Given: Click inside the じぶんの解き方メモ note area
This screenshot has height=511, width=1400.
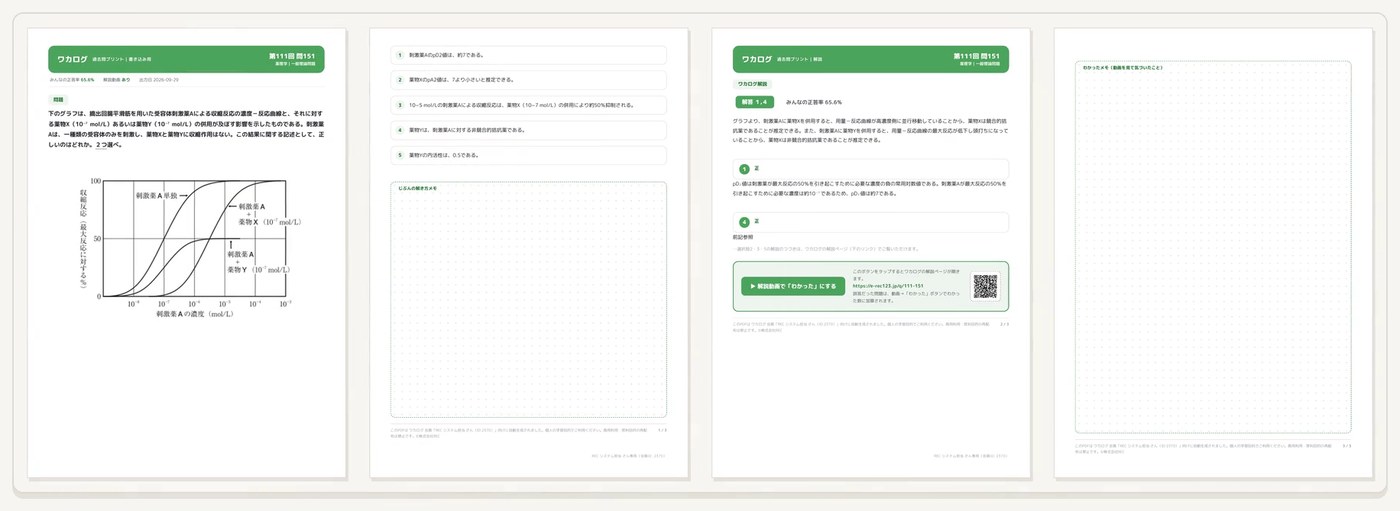Looking at the screenshot, I should pos(529,300).
